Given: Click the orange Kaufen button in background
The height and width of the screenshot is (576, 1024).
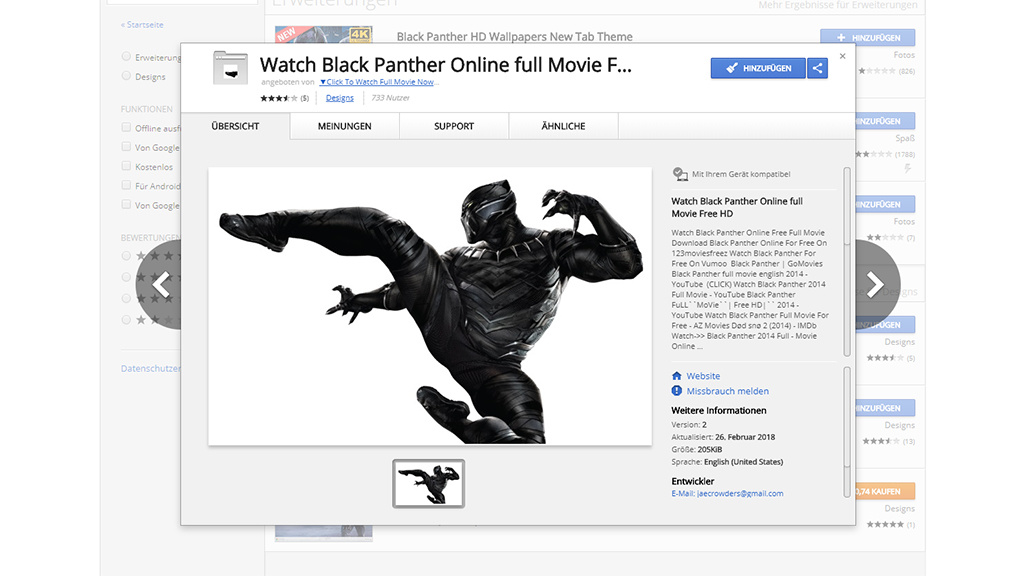Looking at the screenshot, I should click(885, 491).
